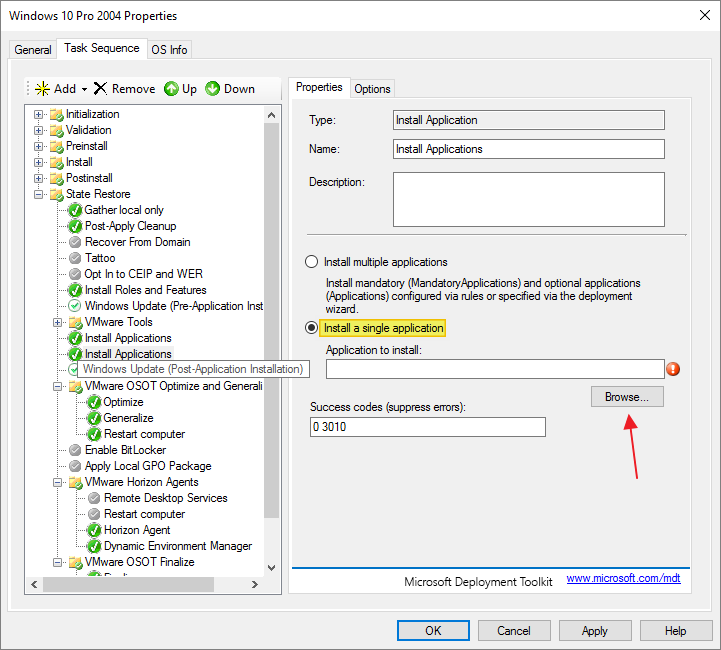Select Install a single application option
Viewport: 721px width, 650px height.
pyautogui.click(x=311, y=328)
